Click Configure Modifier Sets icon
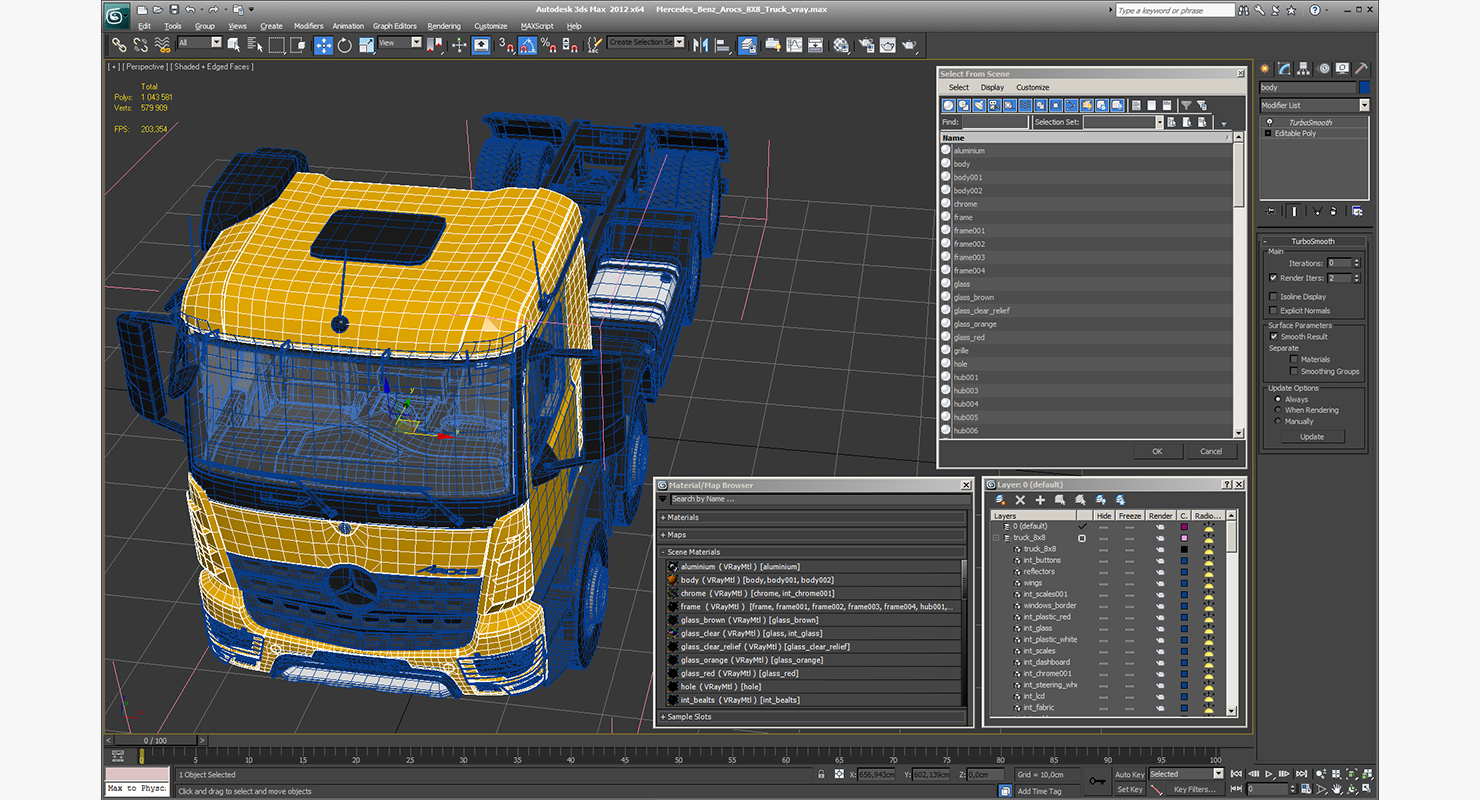This screenshot has width=1480, height=800. tap(1357, 211)
